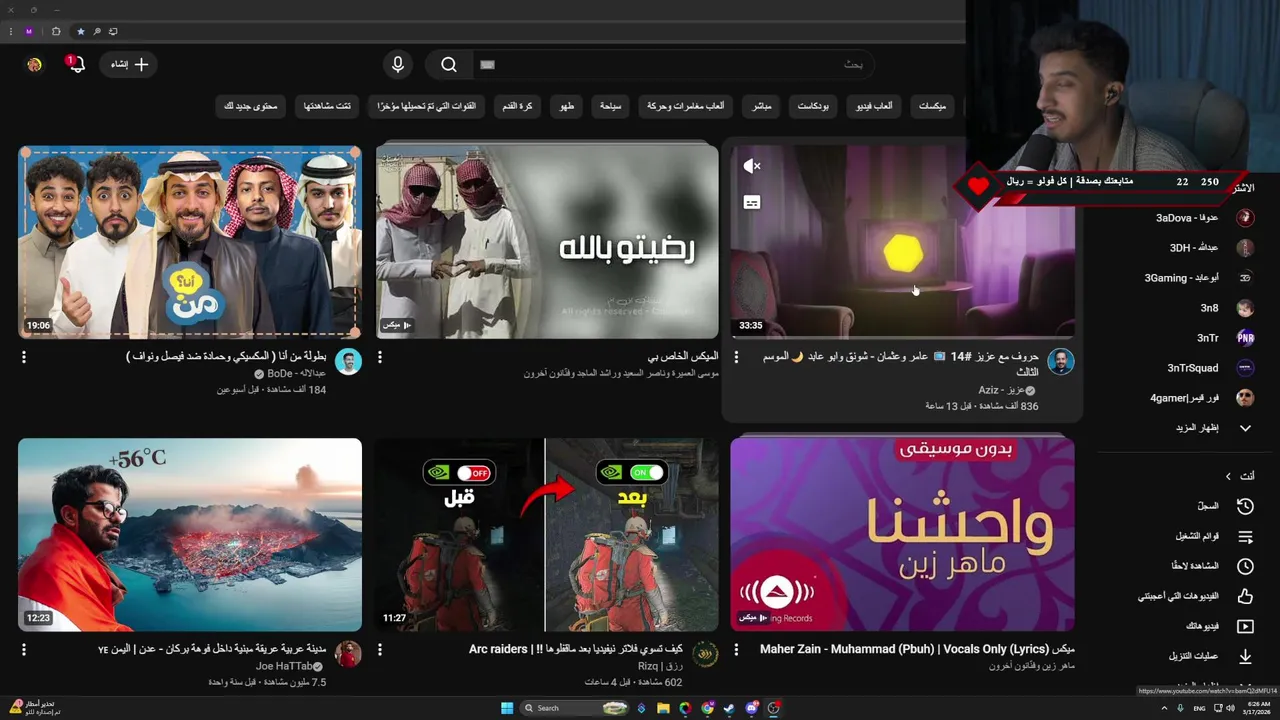Open Steam from the taskbar
The image size is (1280, 720).
729,708
